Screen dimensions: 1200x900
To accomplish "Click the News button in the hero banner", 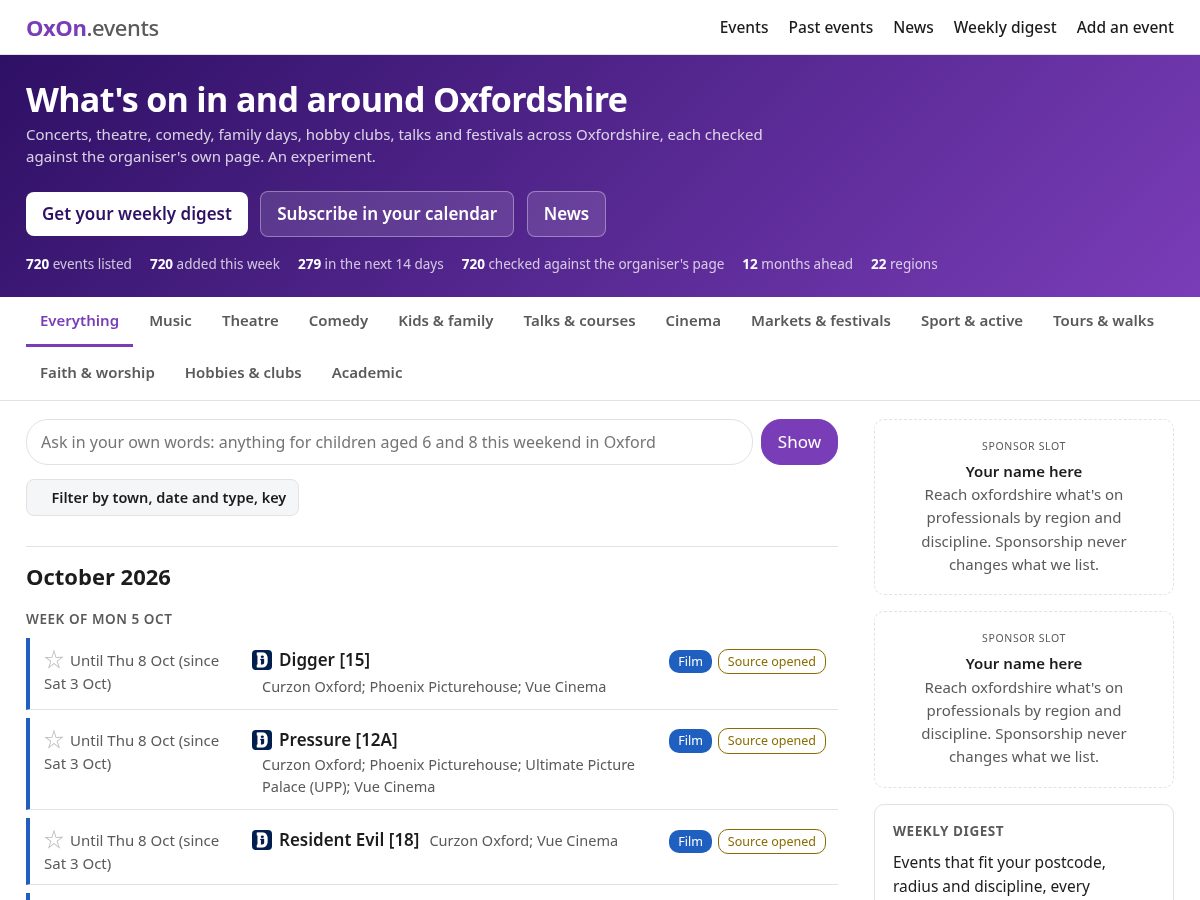I will tap(566, 214).
